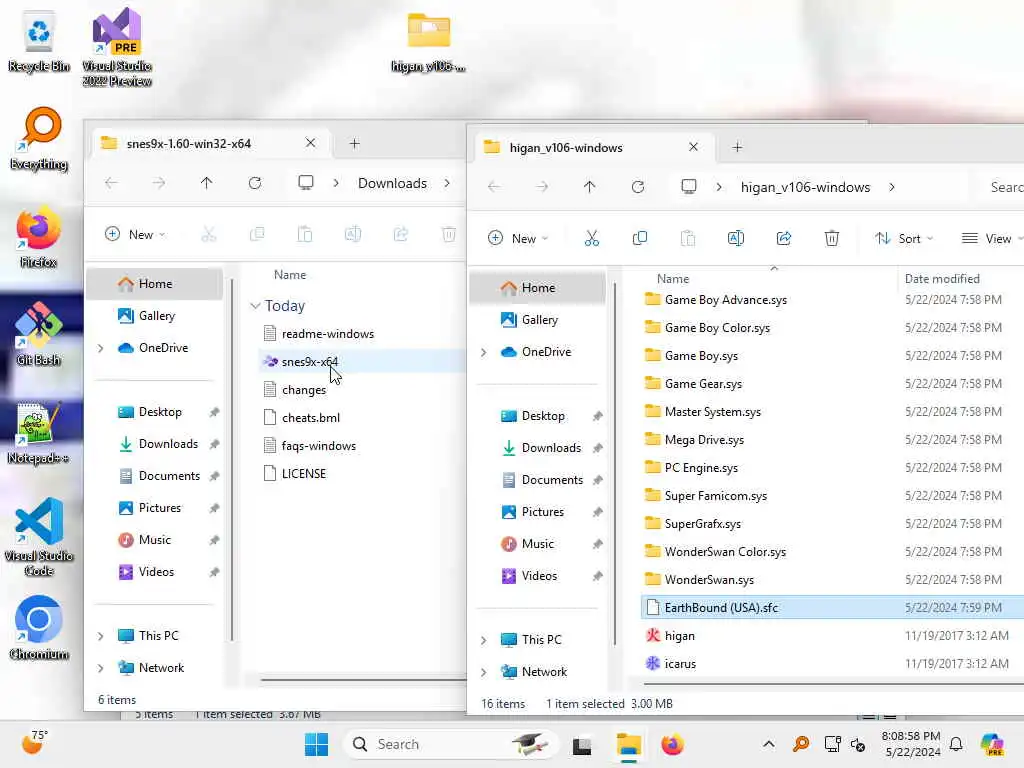Collapse the Today group in snes9x window
1024x768 pixels.
[x=255, y=306]
